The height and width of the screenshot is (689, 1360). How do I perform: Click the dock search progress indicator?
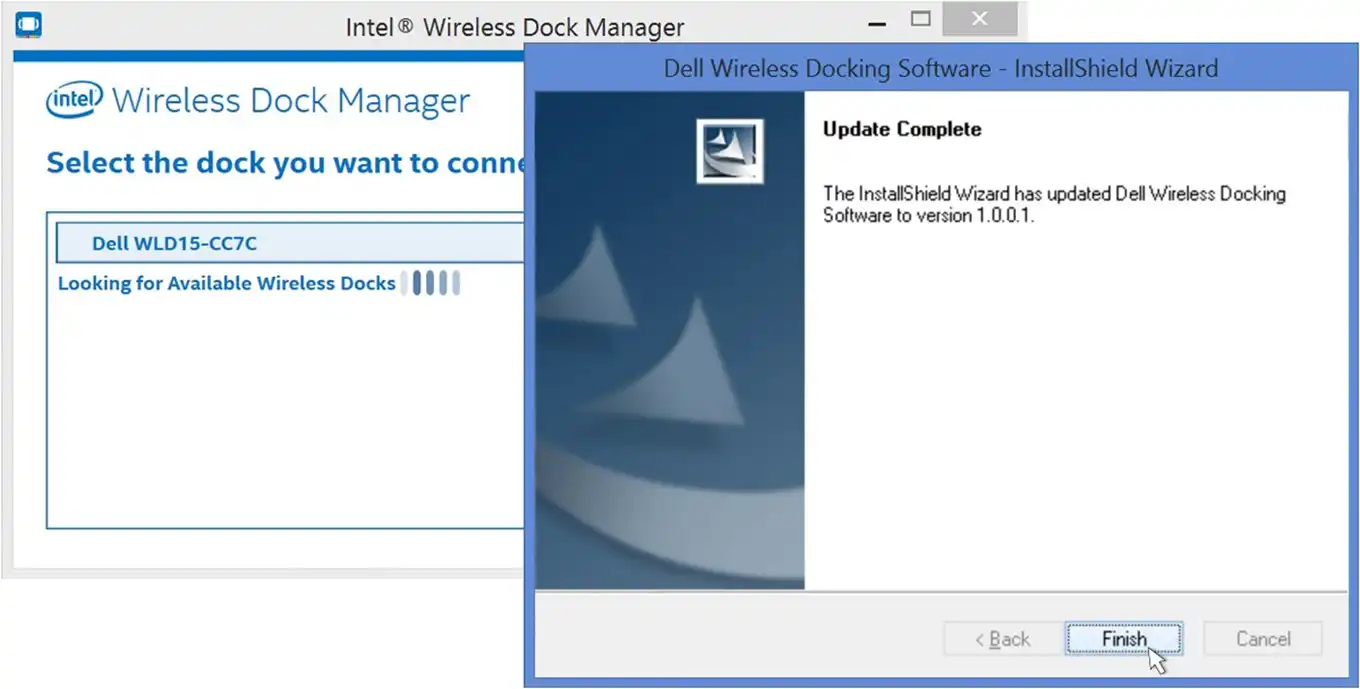431,283
